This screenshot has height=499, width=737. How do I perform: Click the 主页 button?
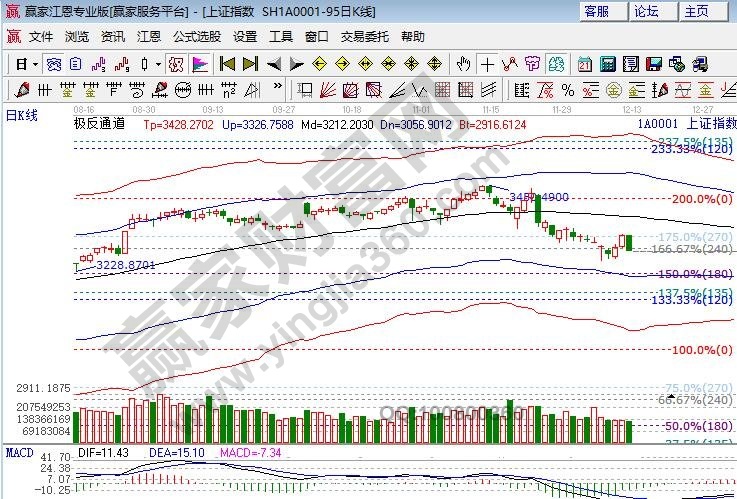coord(695,12)
